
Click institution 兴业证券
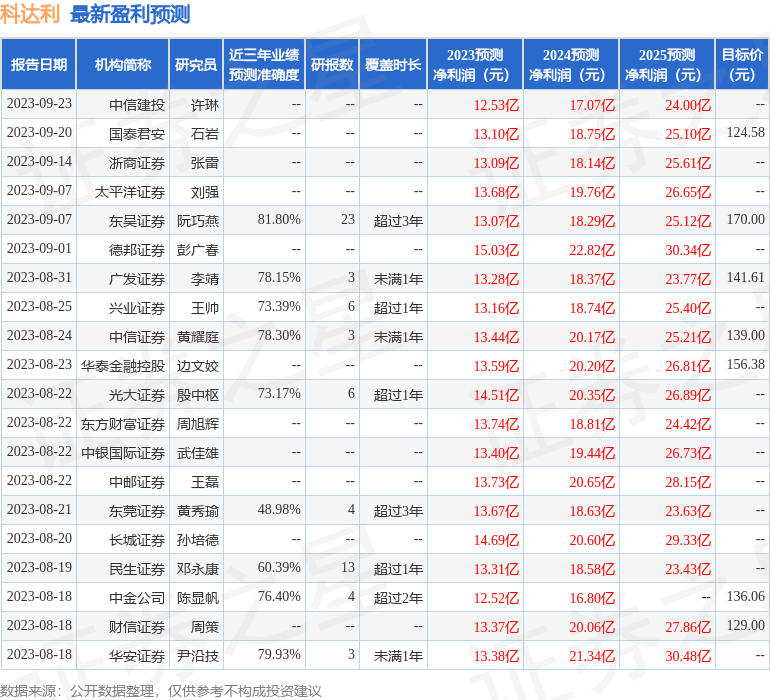coord(137,308)
